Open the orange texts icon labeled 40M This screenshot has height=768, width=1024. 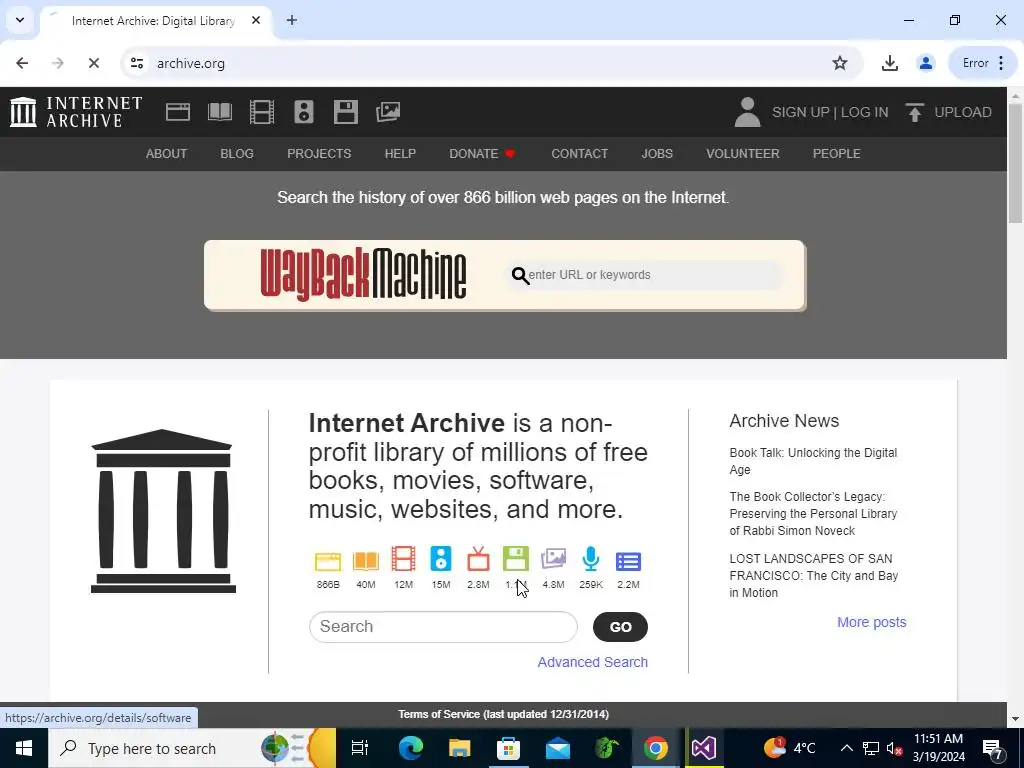coord(366,561)
